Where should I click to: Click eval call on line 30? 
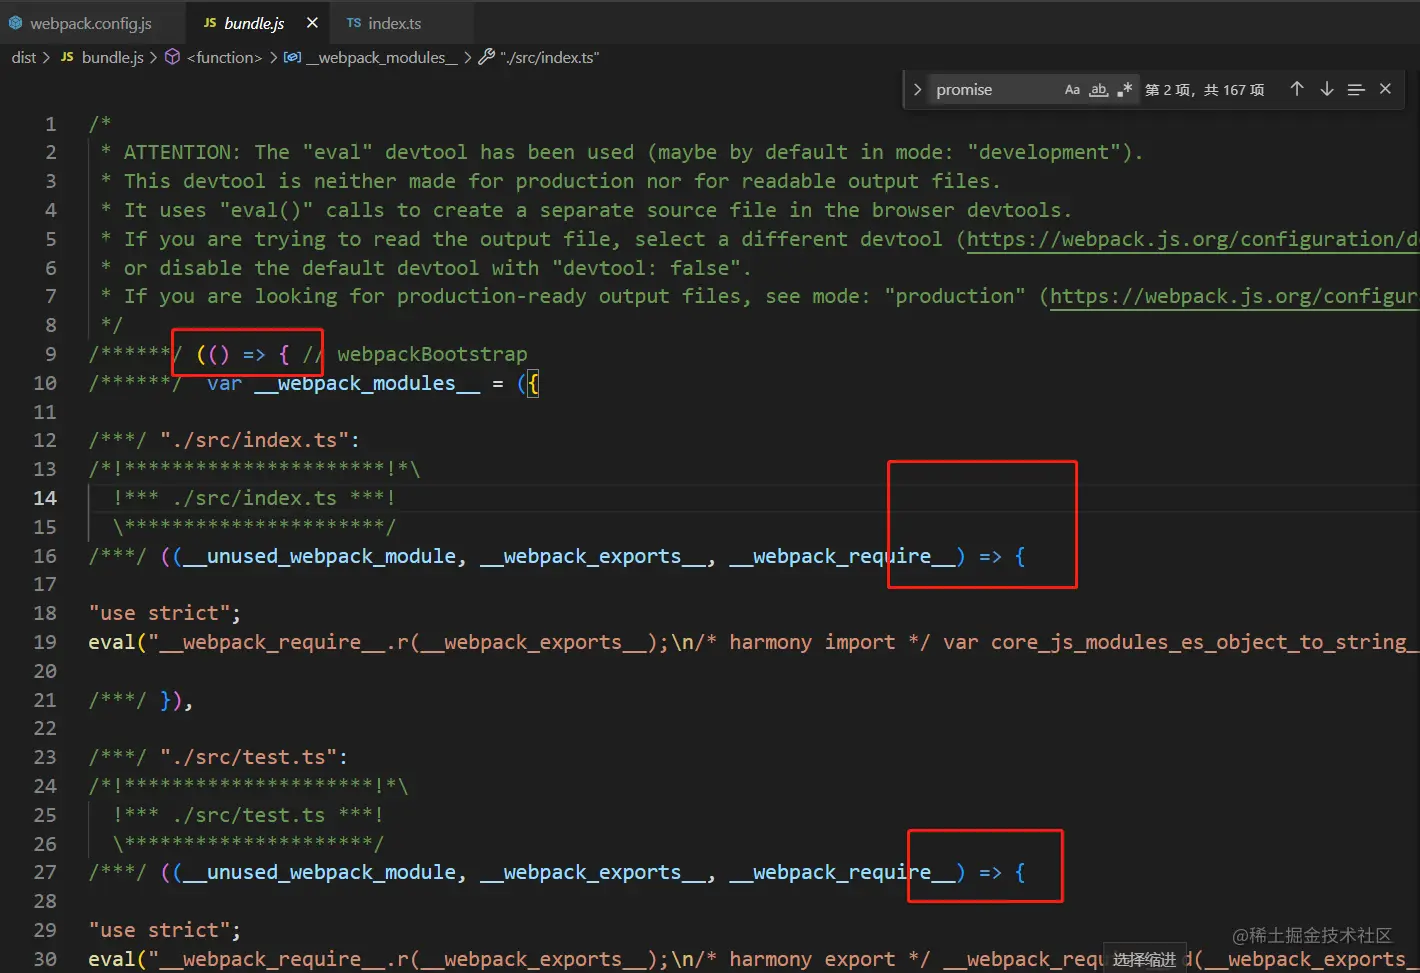coord(111,959)
